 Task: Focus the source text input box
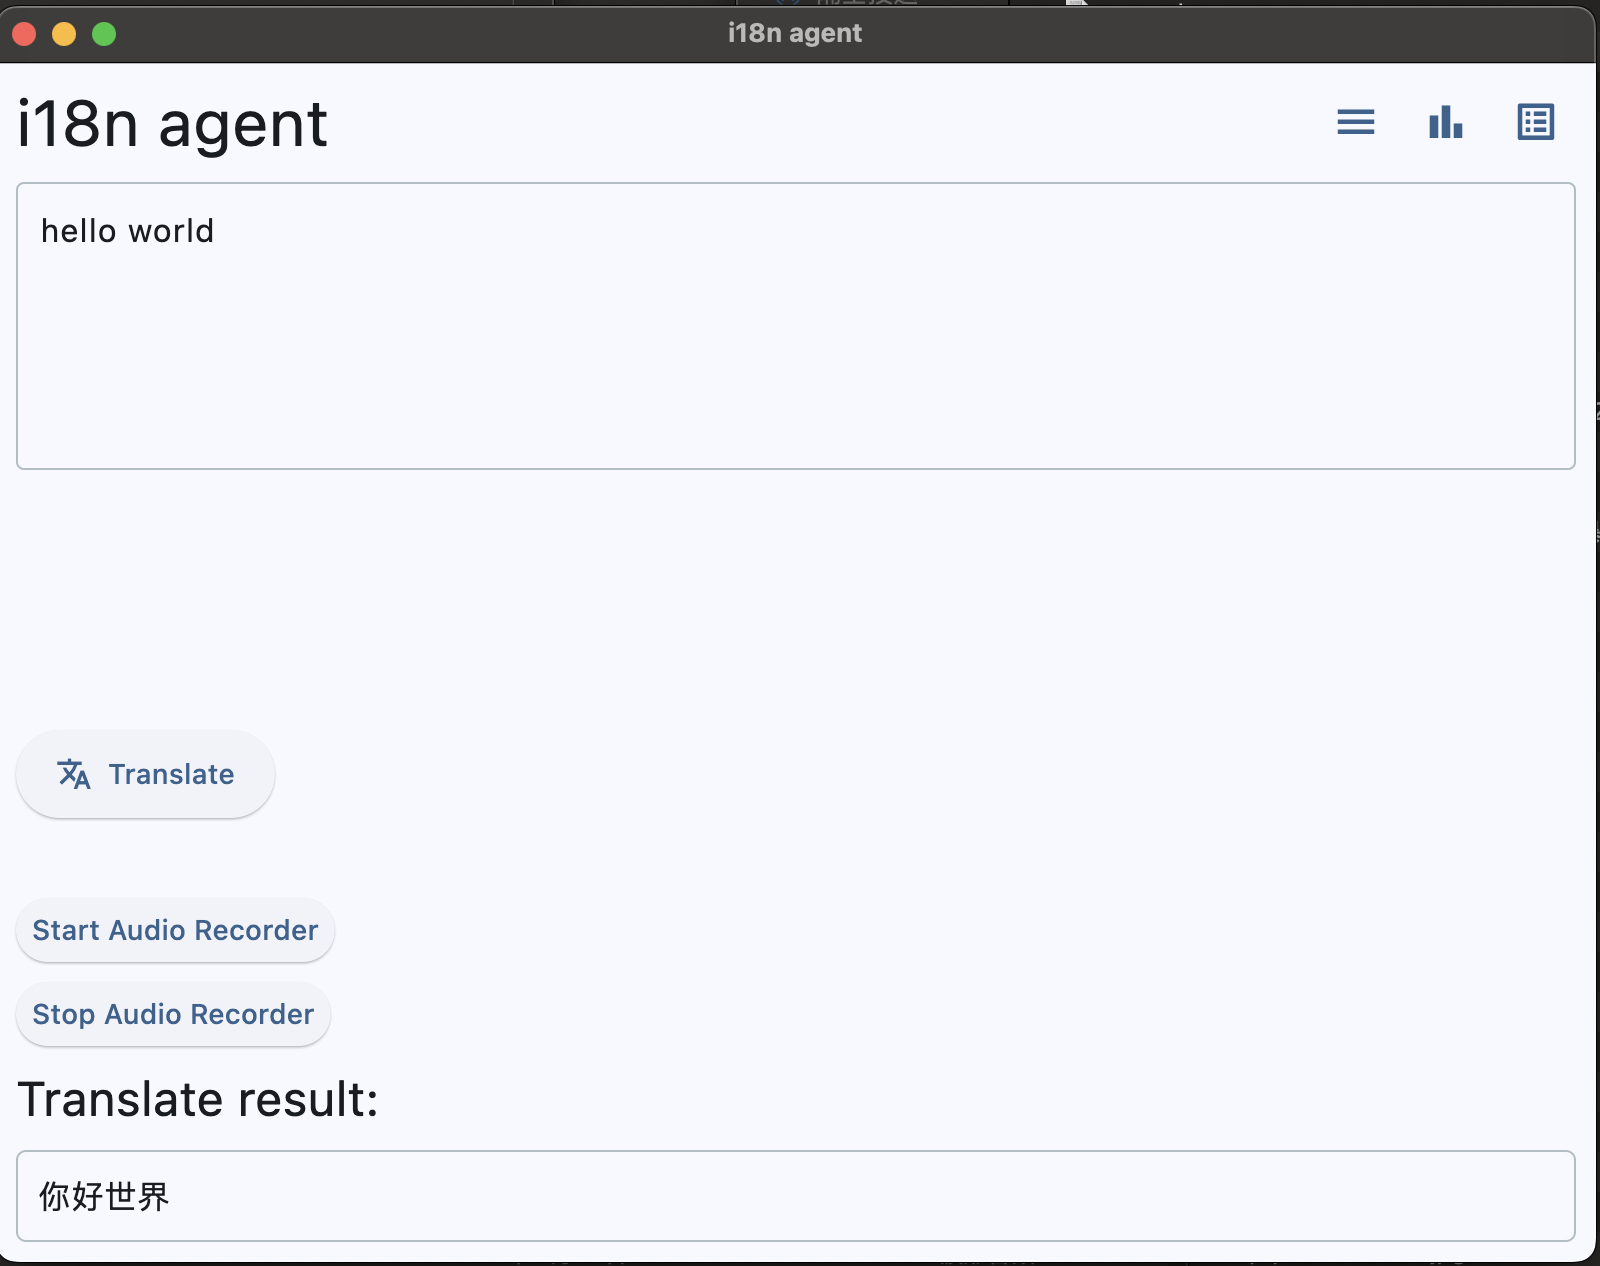(x=795, y=325)
